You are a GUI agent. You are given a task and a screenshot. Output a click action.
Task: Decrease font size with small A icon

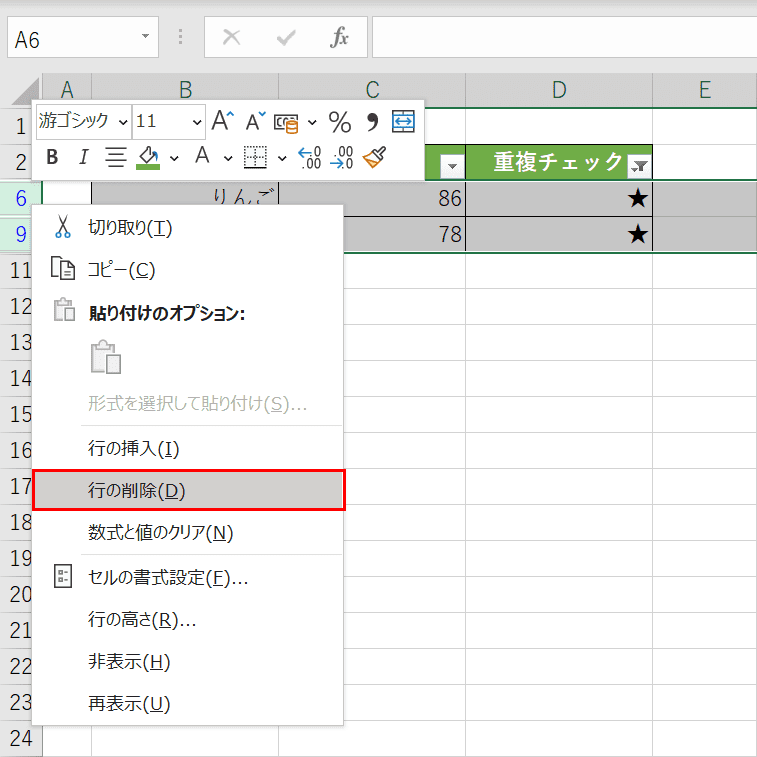255,121
